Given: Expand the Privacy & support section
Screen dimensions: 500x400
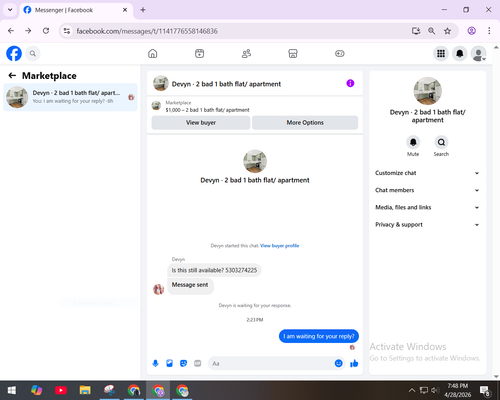Looking at the screenshot, I should point(427,225).
